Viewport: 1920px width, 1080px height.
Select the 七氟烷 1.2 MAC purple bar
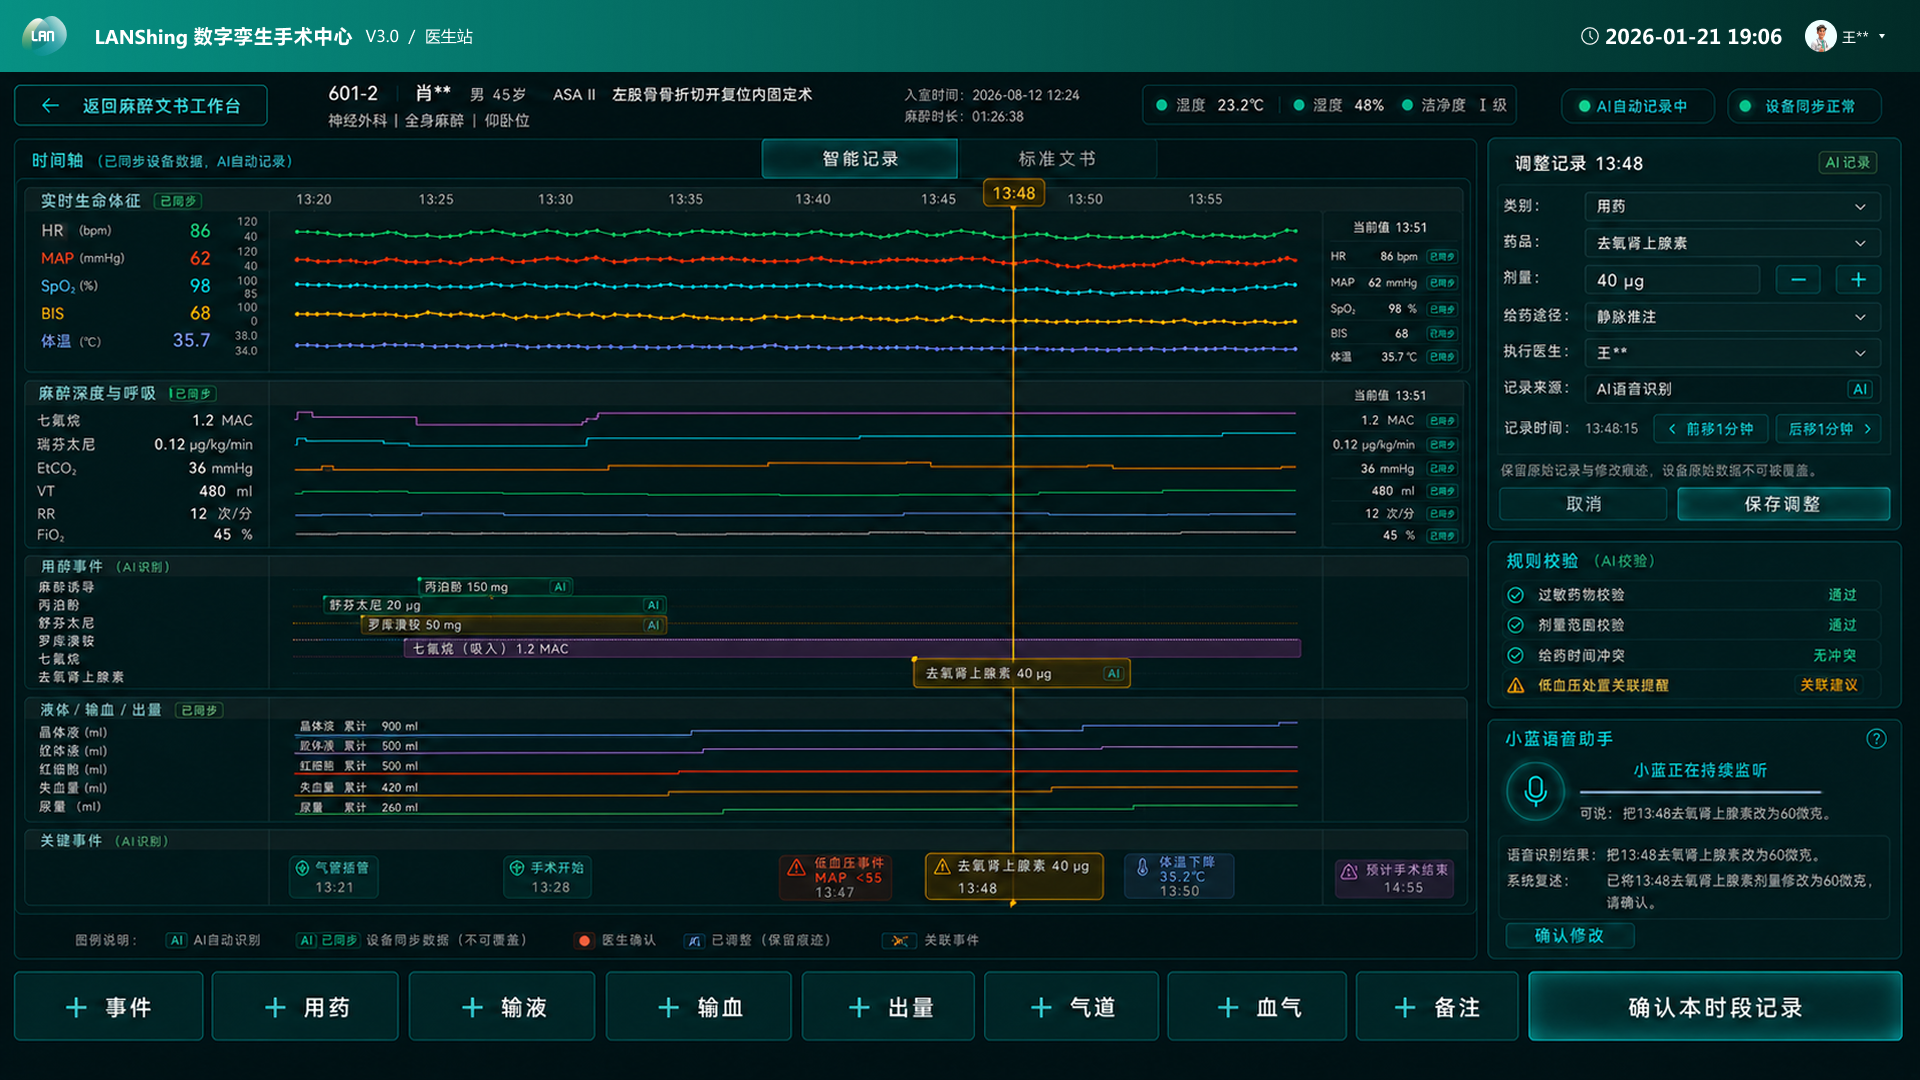(852, 649)
